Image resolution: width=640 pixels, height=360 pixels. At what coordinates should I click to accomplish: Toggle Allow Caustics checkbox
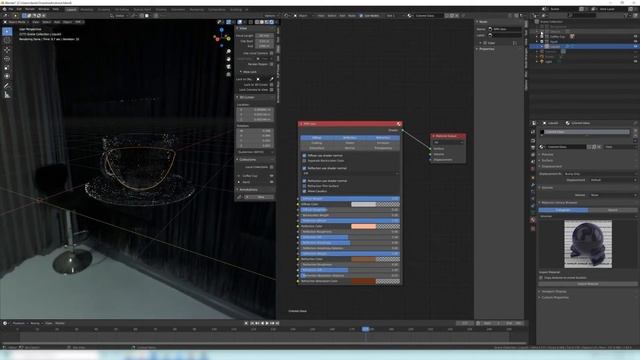[304, 191]
